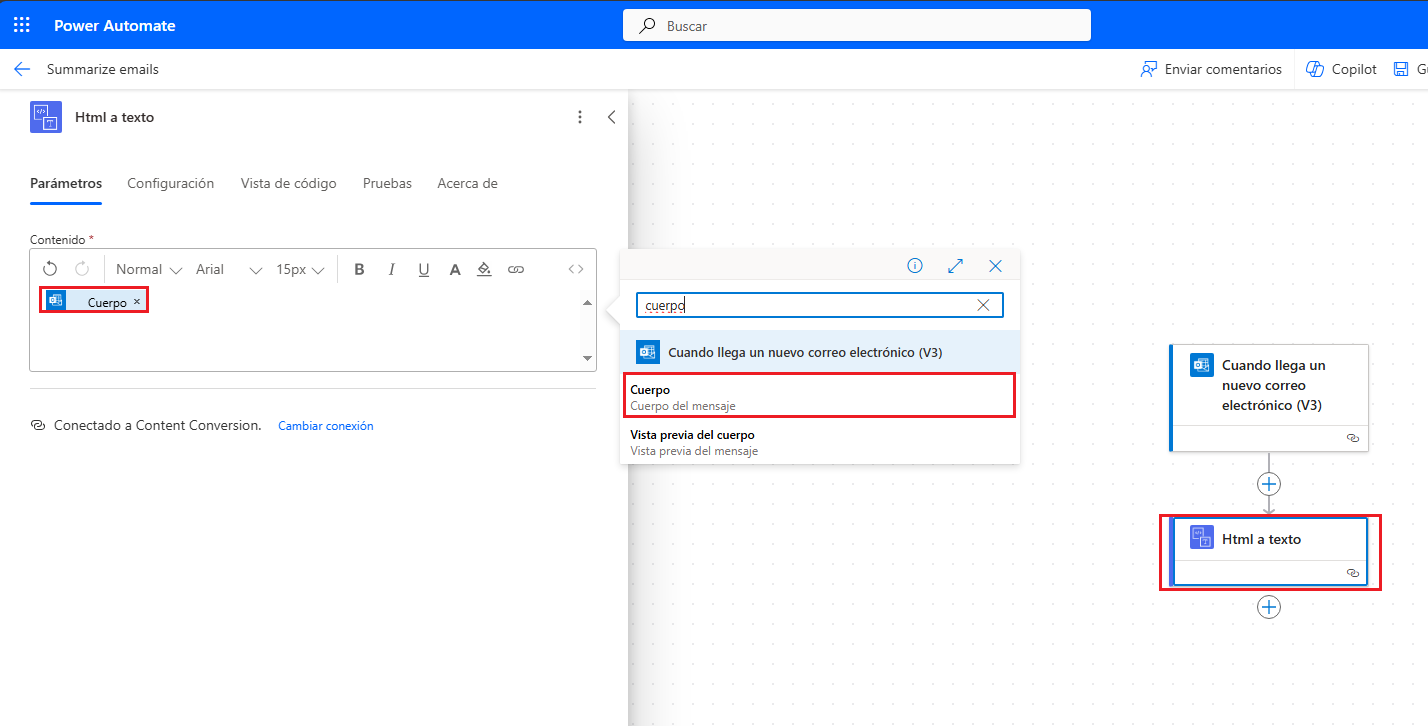The height and width of the screenshot is (726, 1428).
Task: Redo the edit in Contenido toolbar
Action: (82, 269)
